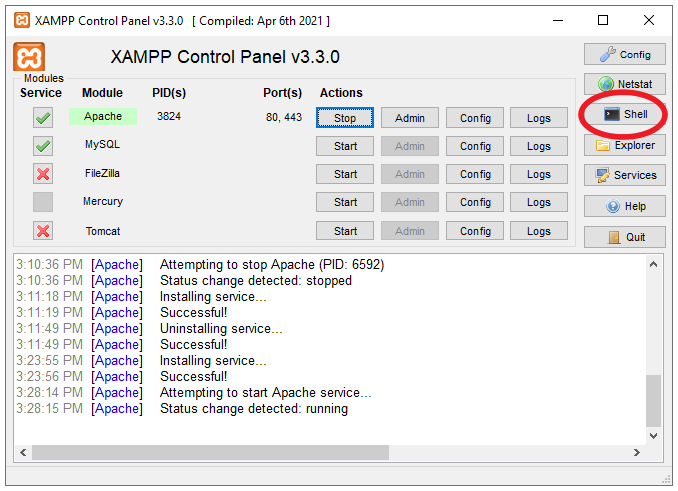The width and height of the screenshot is (678, 491).
Task: Toggle the Apache service checkbox
Action: (43, 118)
